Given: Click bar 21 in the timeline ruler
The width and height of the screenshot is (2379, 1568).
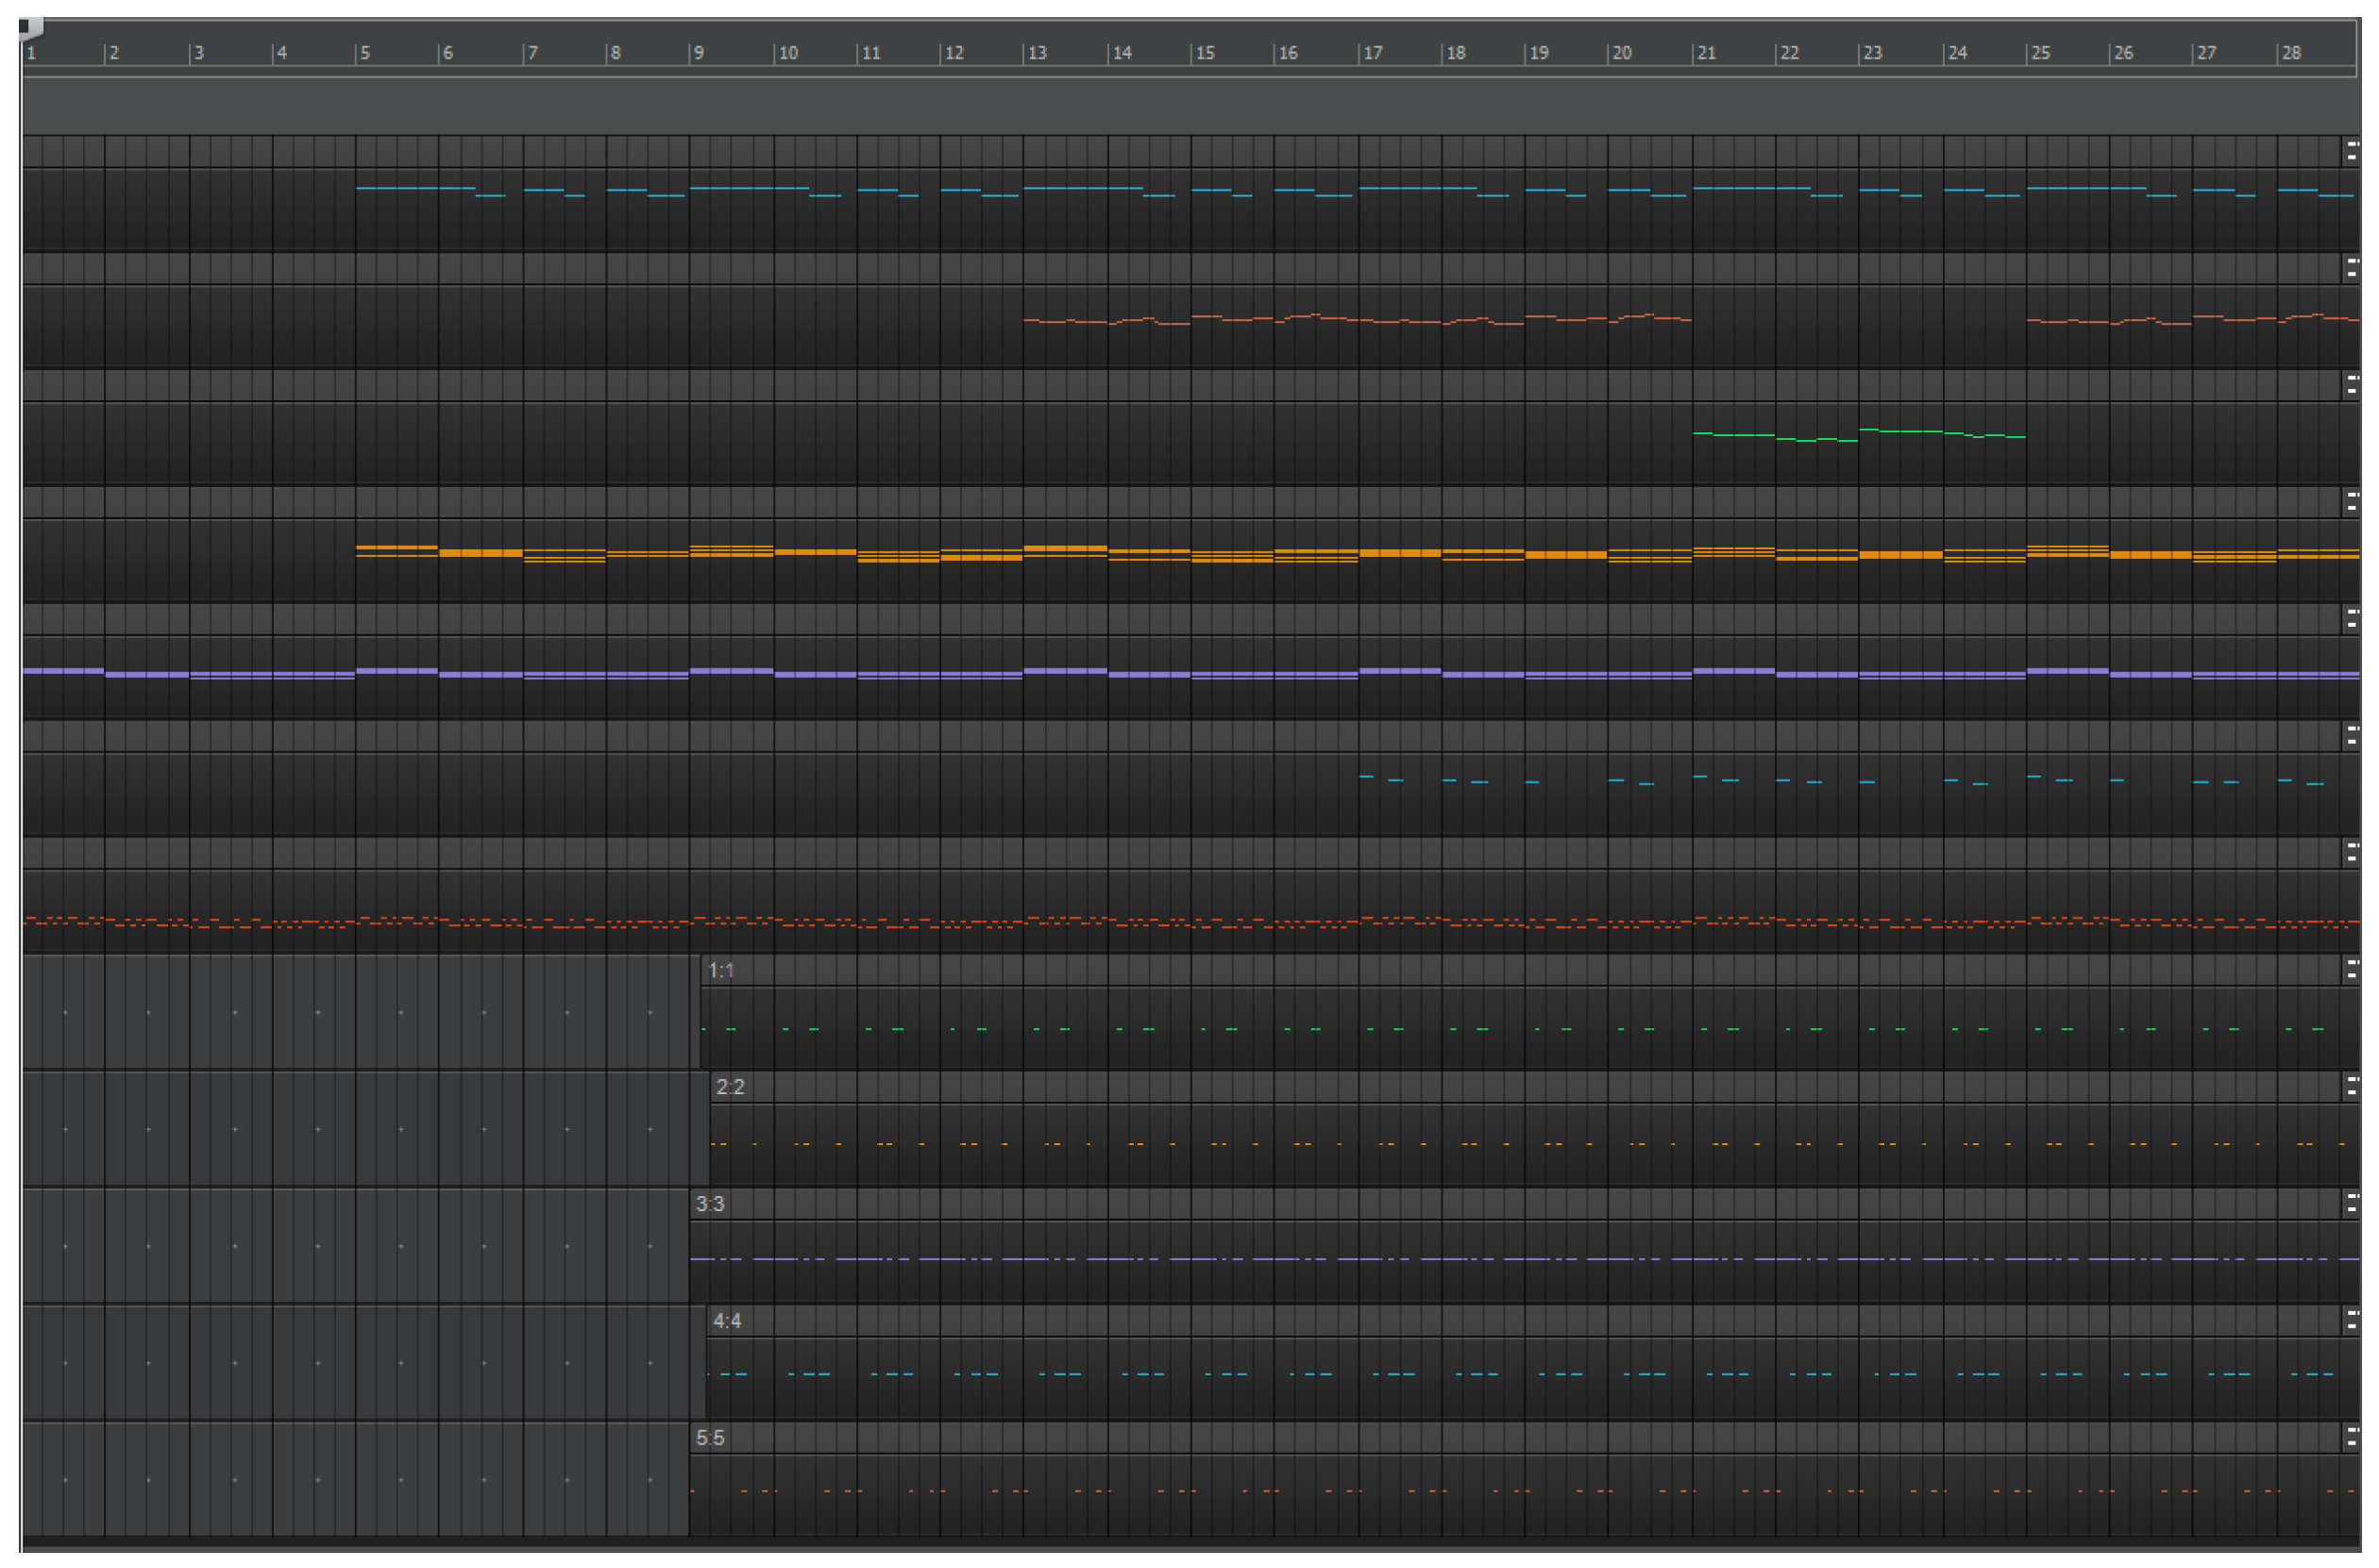Looking at the screenshot, I should 1707,53.
